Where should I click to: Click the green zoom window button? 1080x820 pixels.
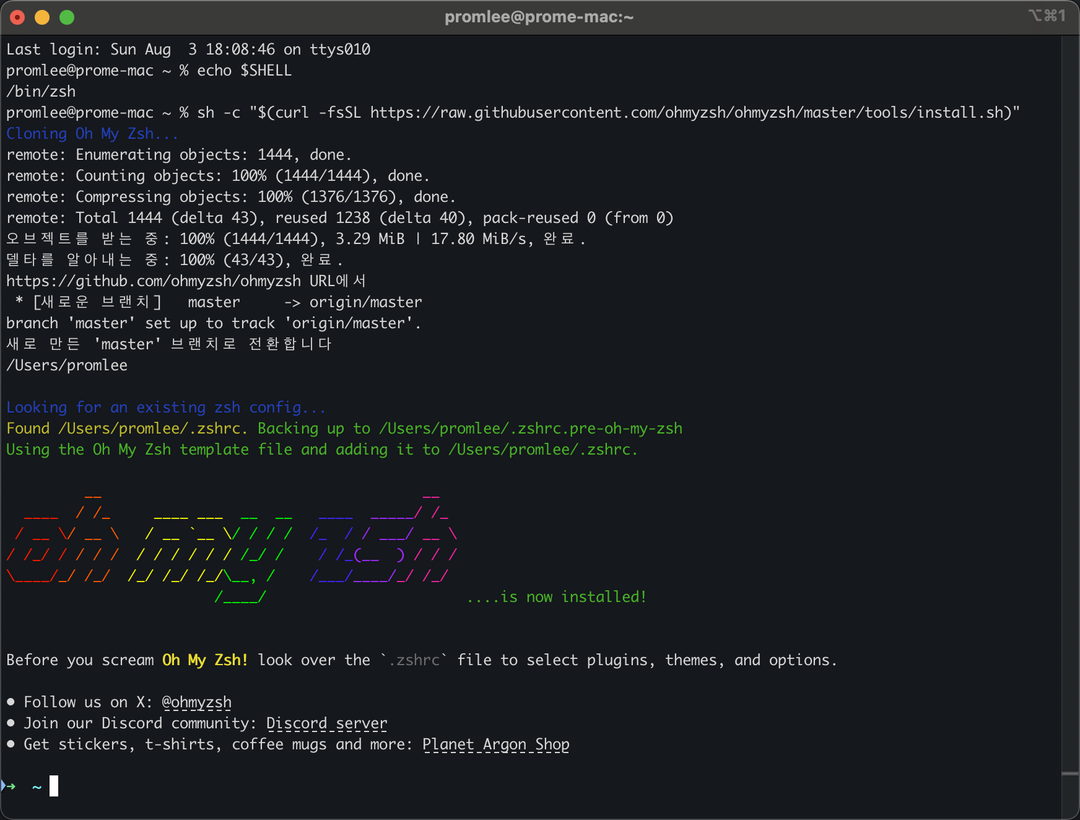67,17
